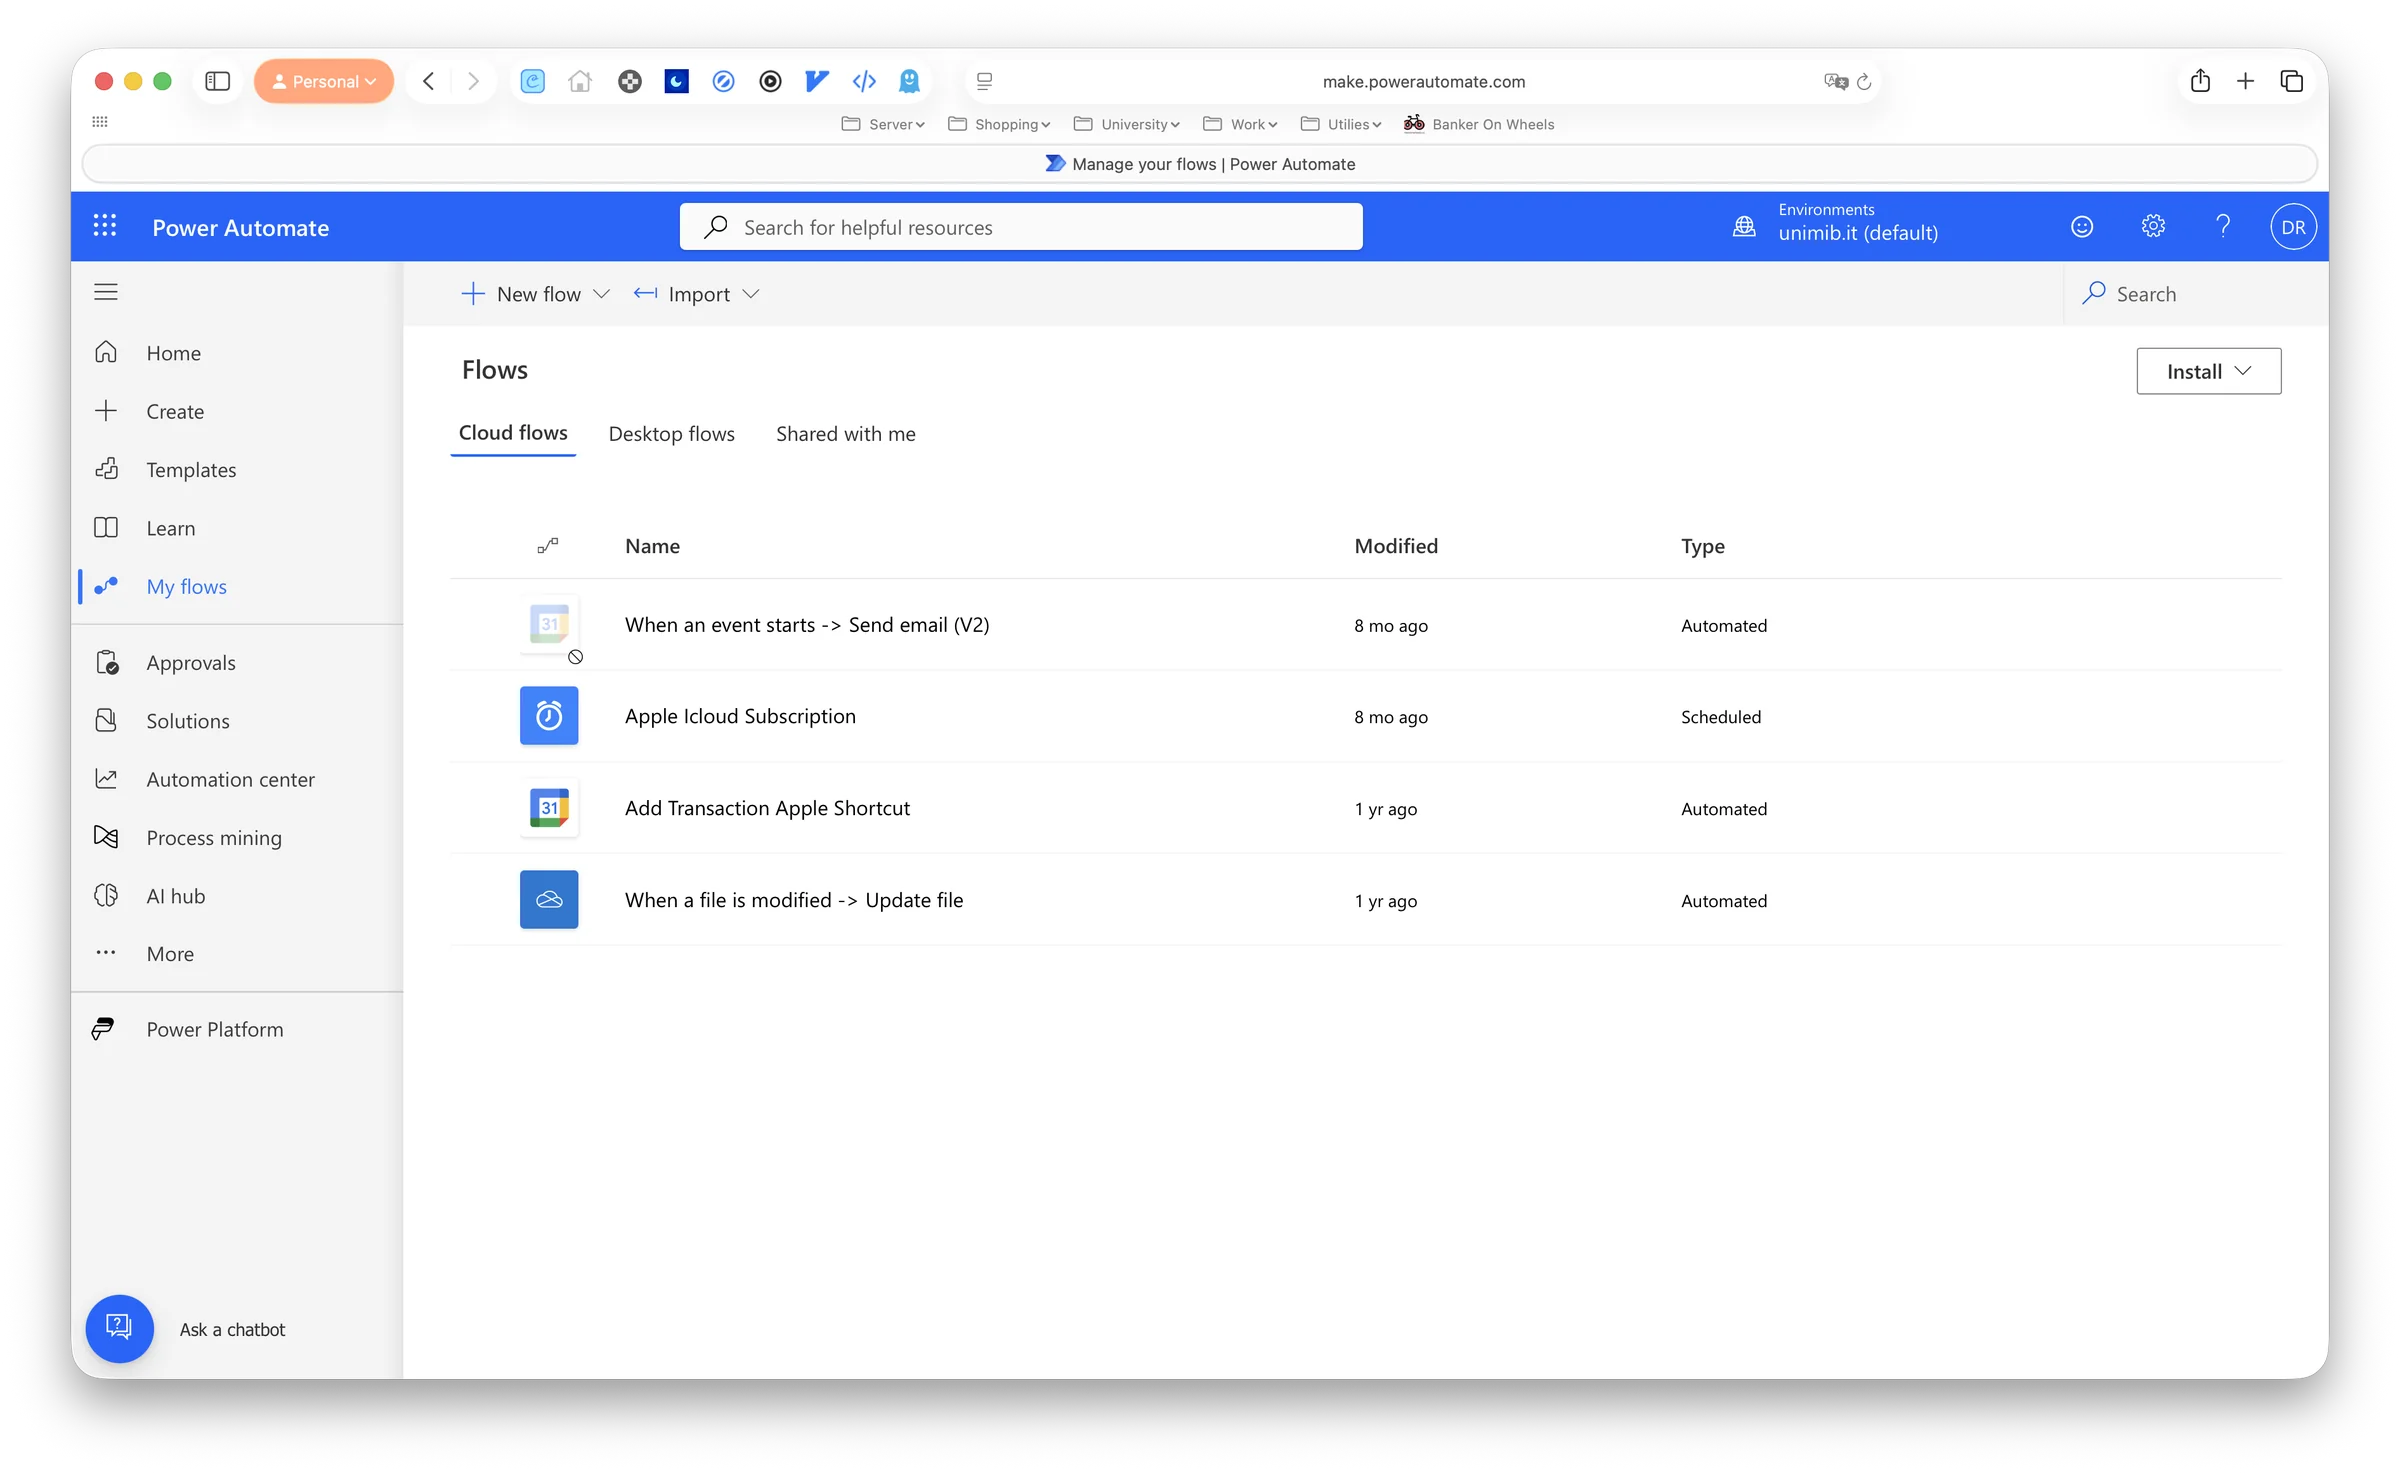
Task: Show Safari tab overview icon
Action: pos(2291,81)
